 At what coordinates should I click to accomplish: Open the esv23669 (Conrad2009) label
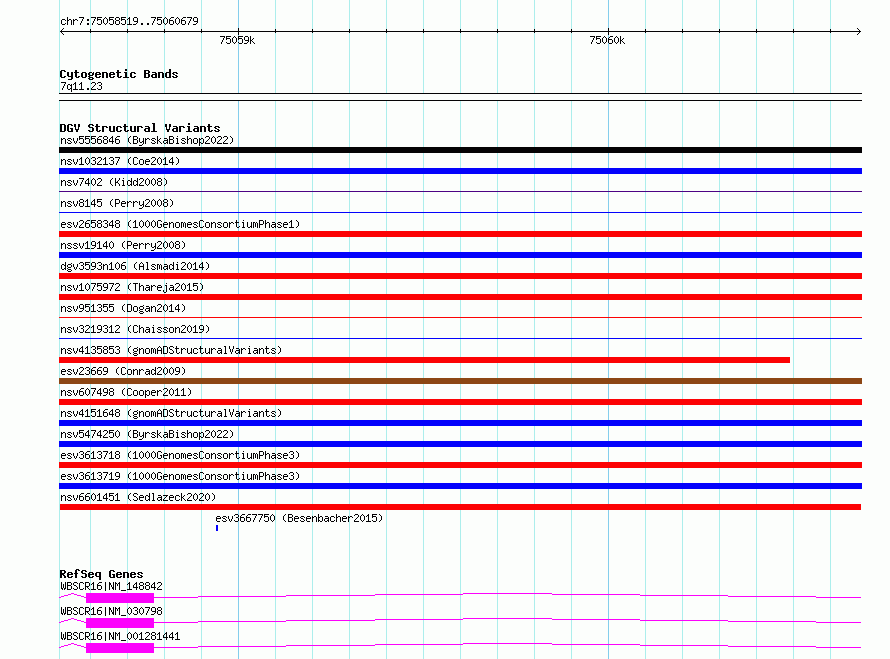tap(123, 371)
